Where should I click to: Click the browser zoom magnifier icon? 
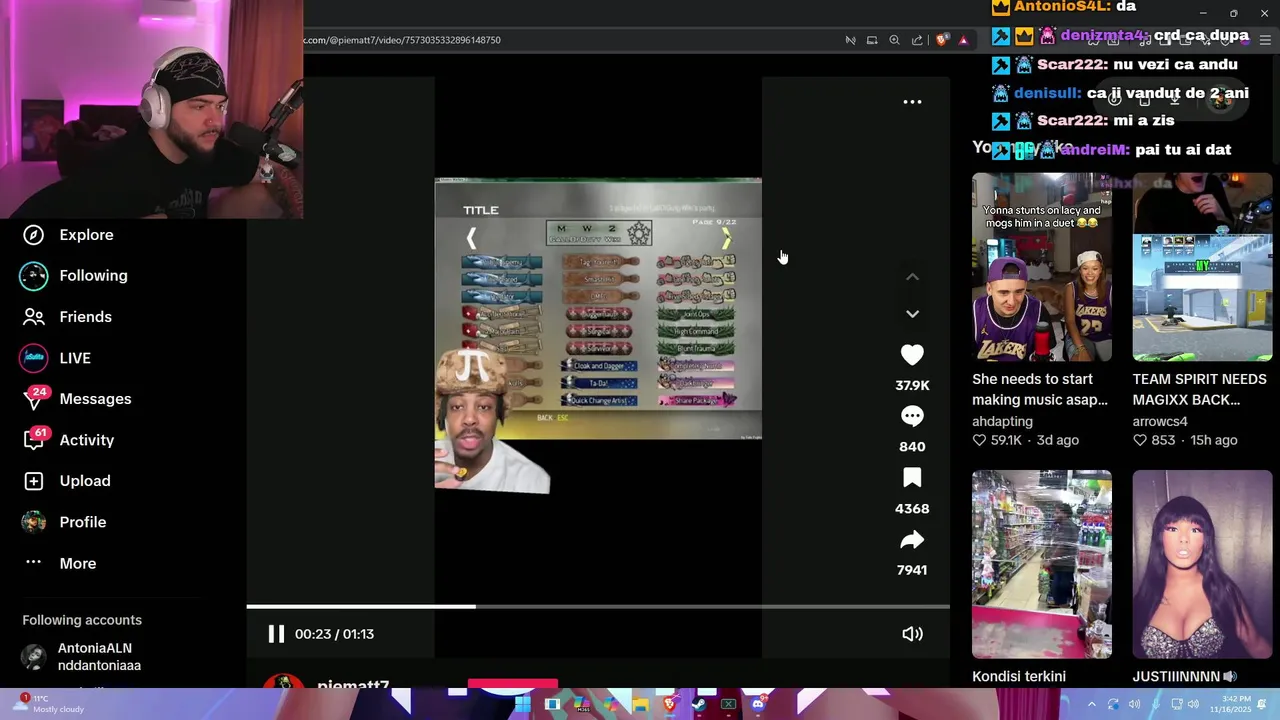coord(894,40)
